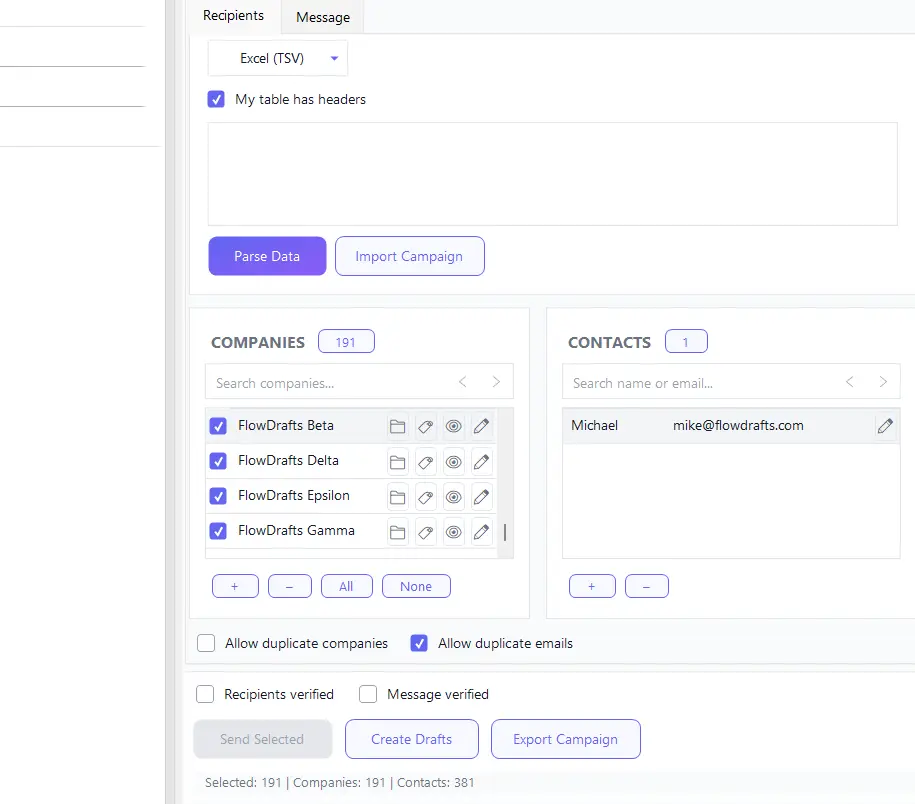Viewport: 915px width, 804px height.
Task: Click the previous page chevron in Contacts search
Action: (850, 381)
